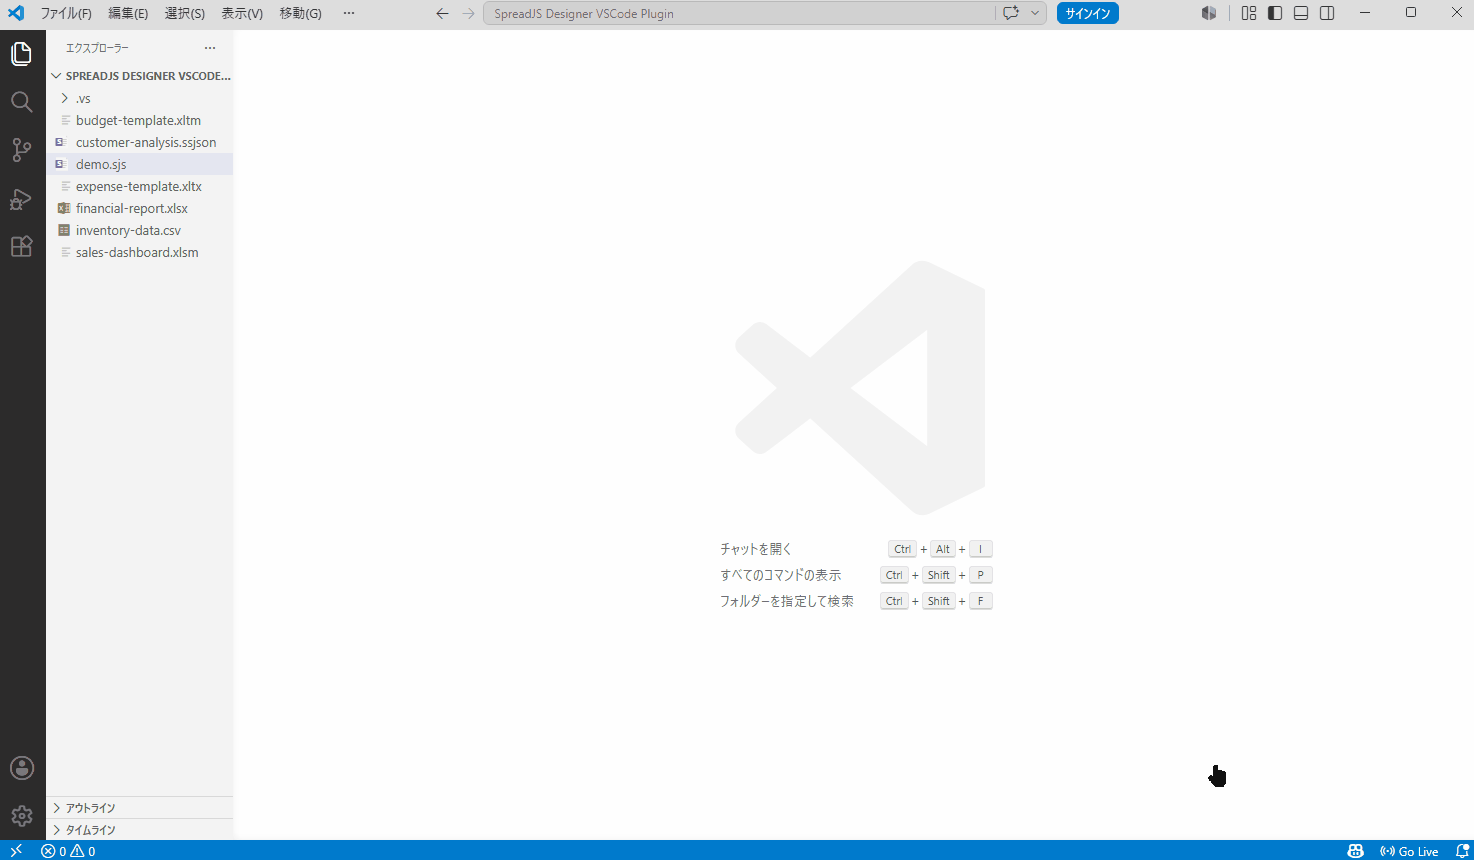This screenshot has width=1474, height=860.
Task: Open the Source Control view
Action: (x=22, y=150)
